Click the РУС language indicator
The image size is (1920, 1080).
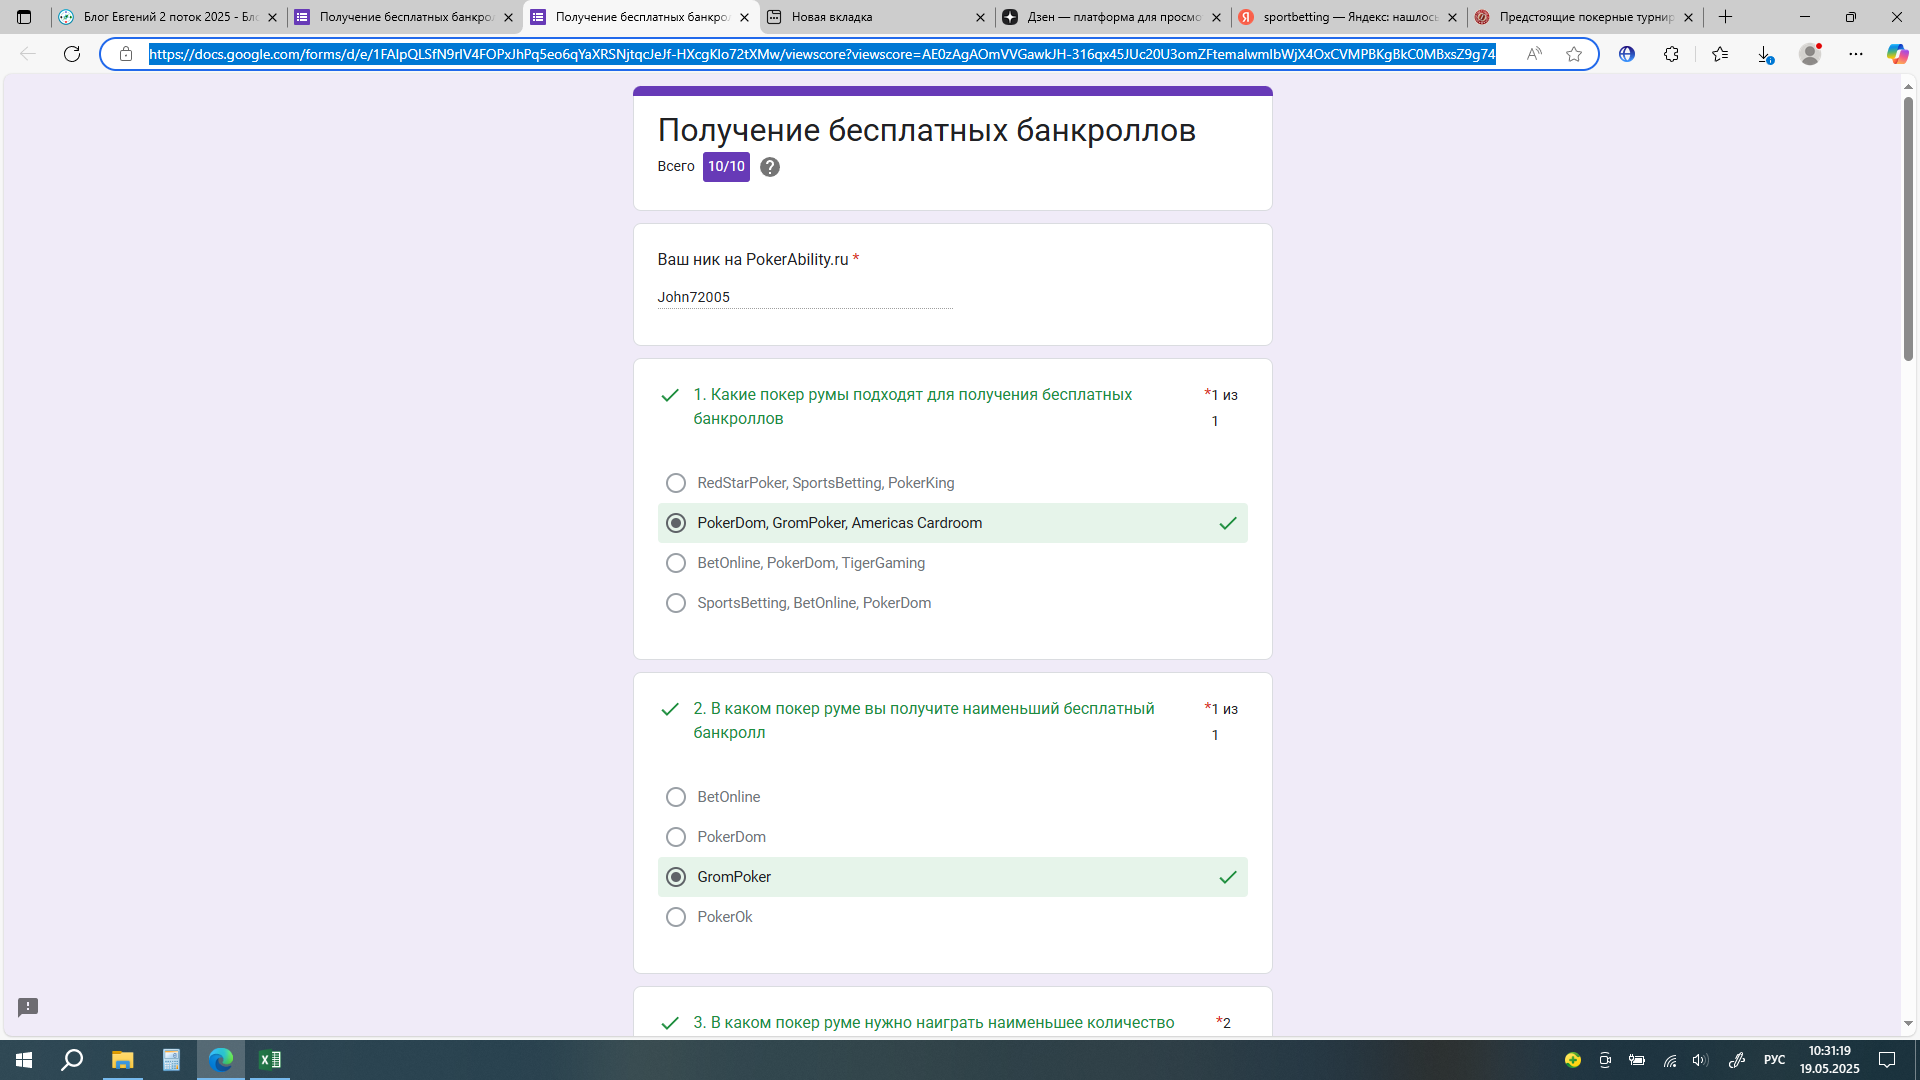(1775, 1060)
